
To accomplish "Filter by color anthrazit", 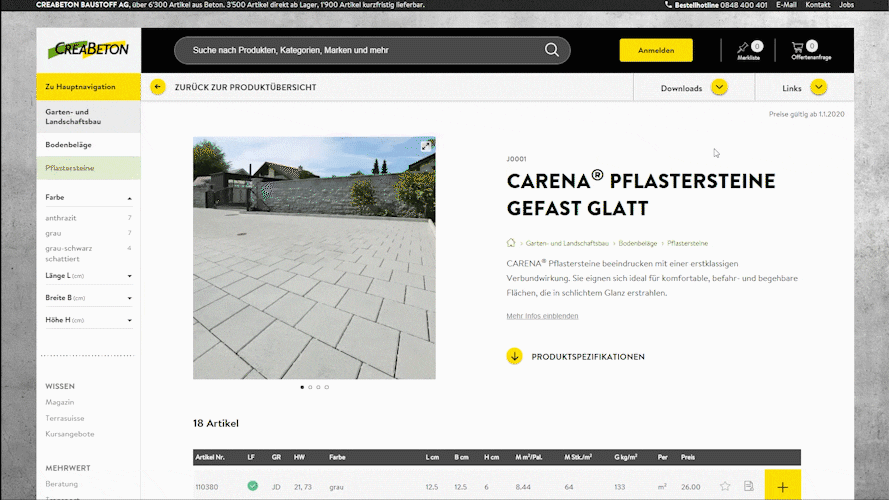I will tap(61, 218).
